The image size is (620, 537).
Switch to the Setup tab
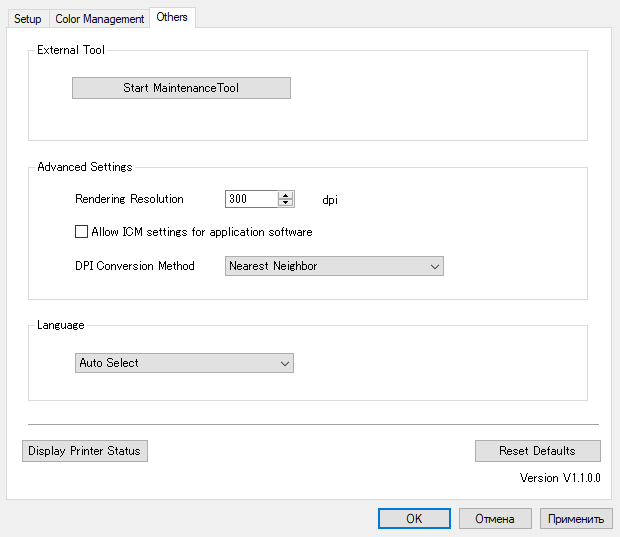pyautogui.click(x=28, y=19)
